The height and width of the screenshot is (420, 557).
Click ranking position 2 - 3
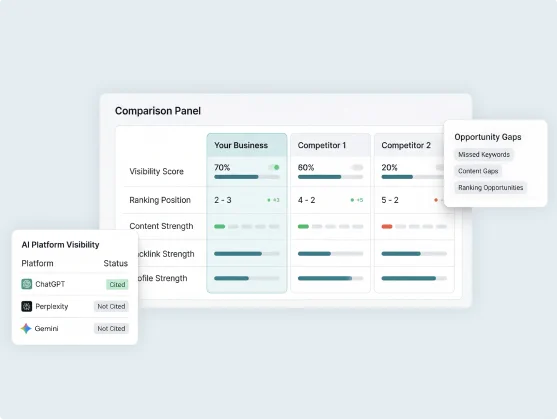tap(223, 200)
